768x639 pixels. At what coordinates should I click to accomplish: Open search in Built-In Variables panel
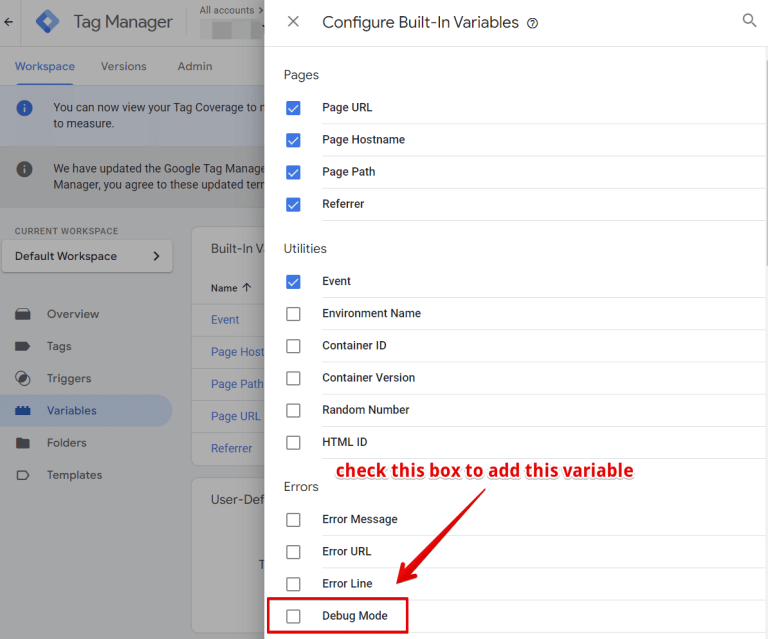click(x=749, y=20)
